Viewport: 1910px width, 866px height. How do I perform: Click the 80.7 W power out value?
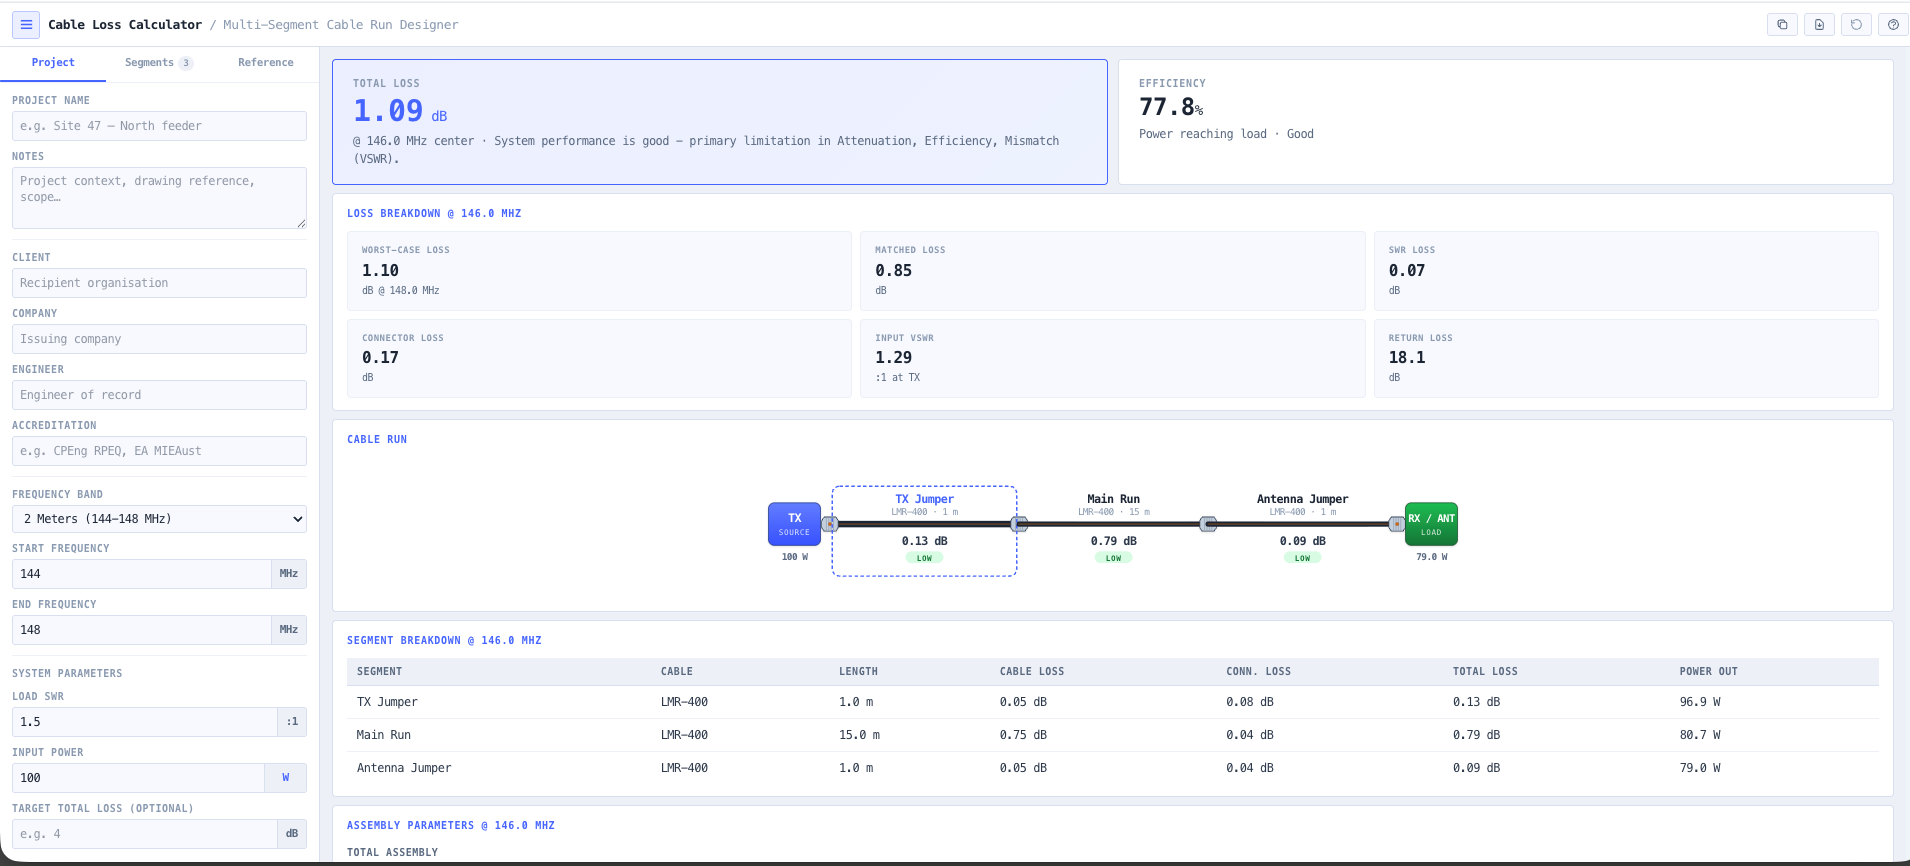point(1700,735)
